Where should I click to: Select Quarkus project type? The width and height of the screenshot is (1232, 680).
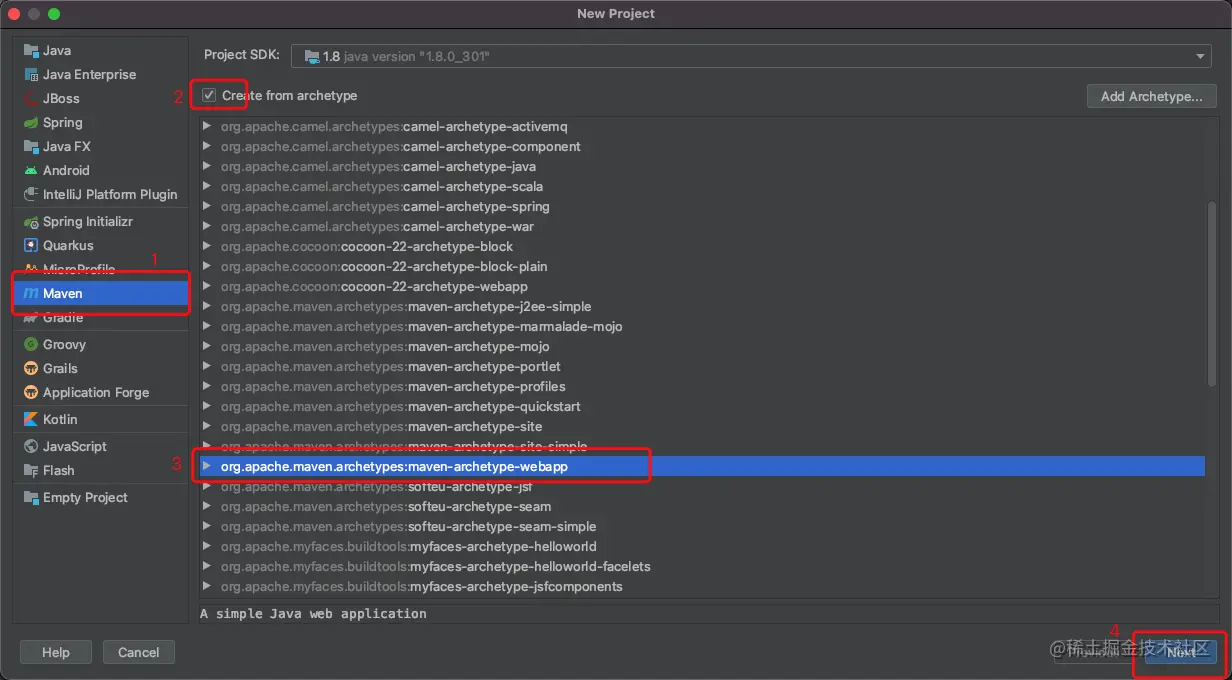point(101,245)
